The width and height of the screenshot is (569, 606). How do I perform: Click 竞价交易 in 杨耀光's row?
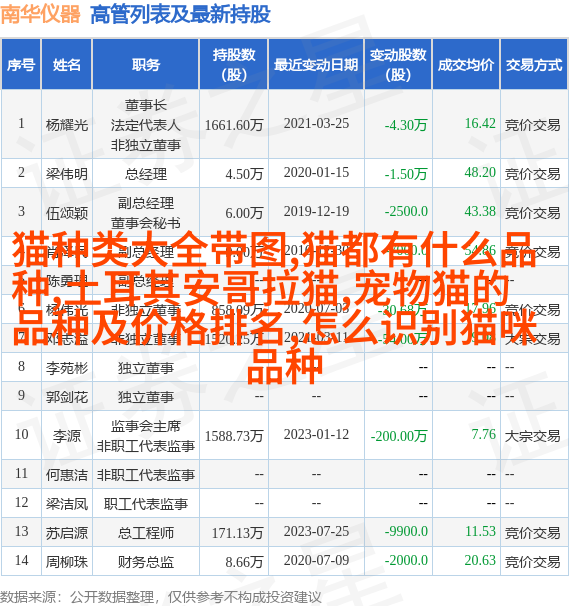(532, 125)
